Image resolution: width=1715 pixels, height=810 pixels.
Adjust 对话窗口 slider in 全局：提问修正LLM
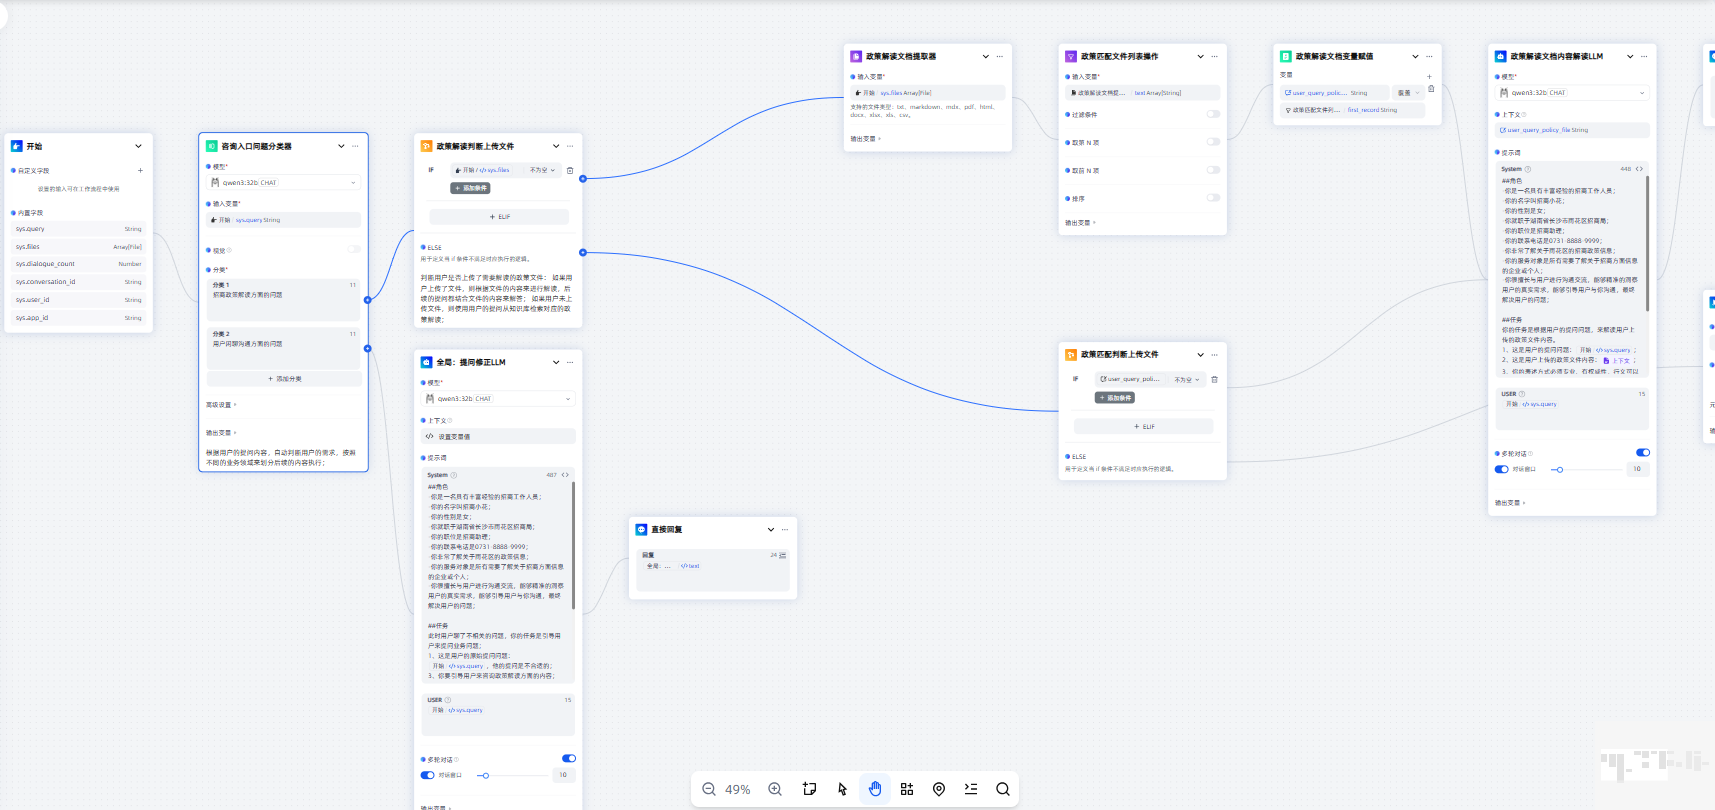click(x=485, y=775)
